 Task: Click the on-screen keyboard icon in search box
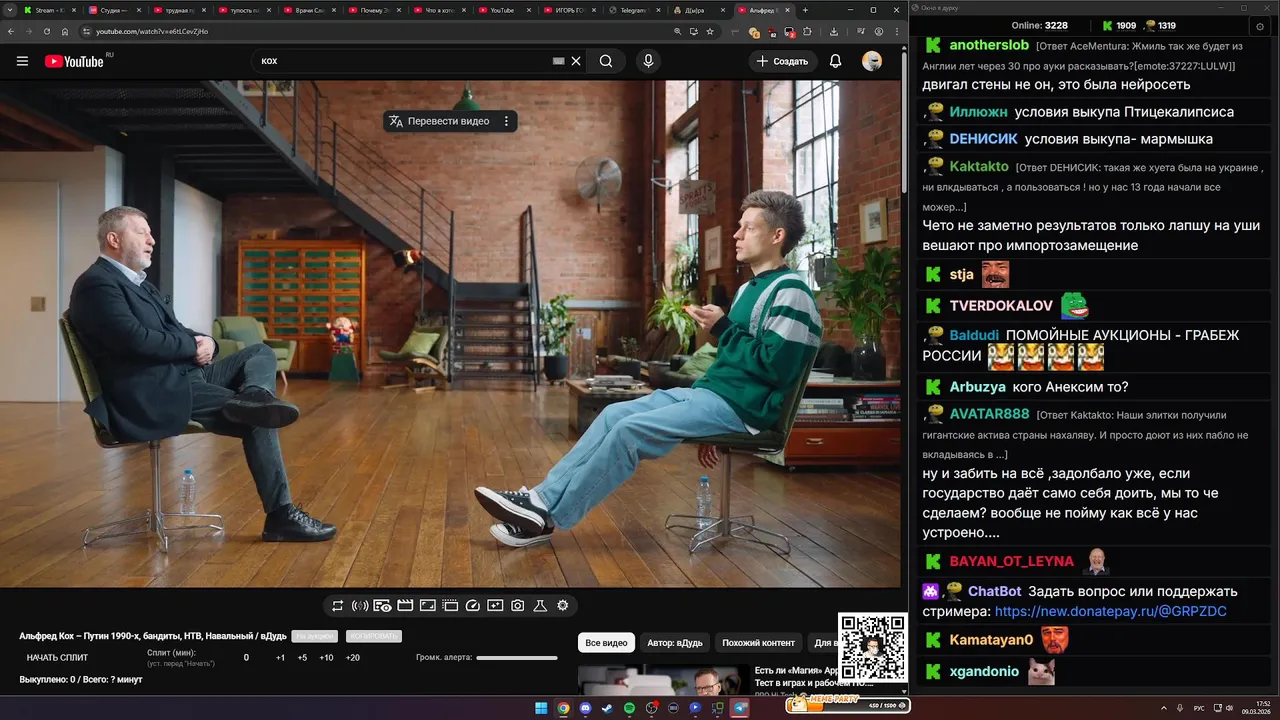559,61
